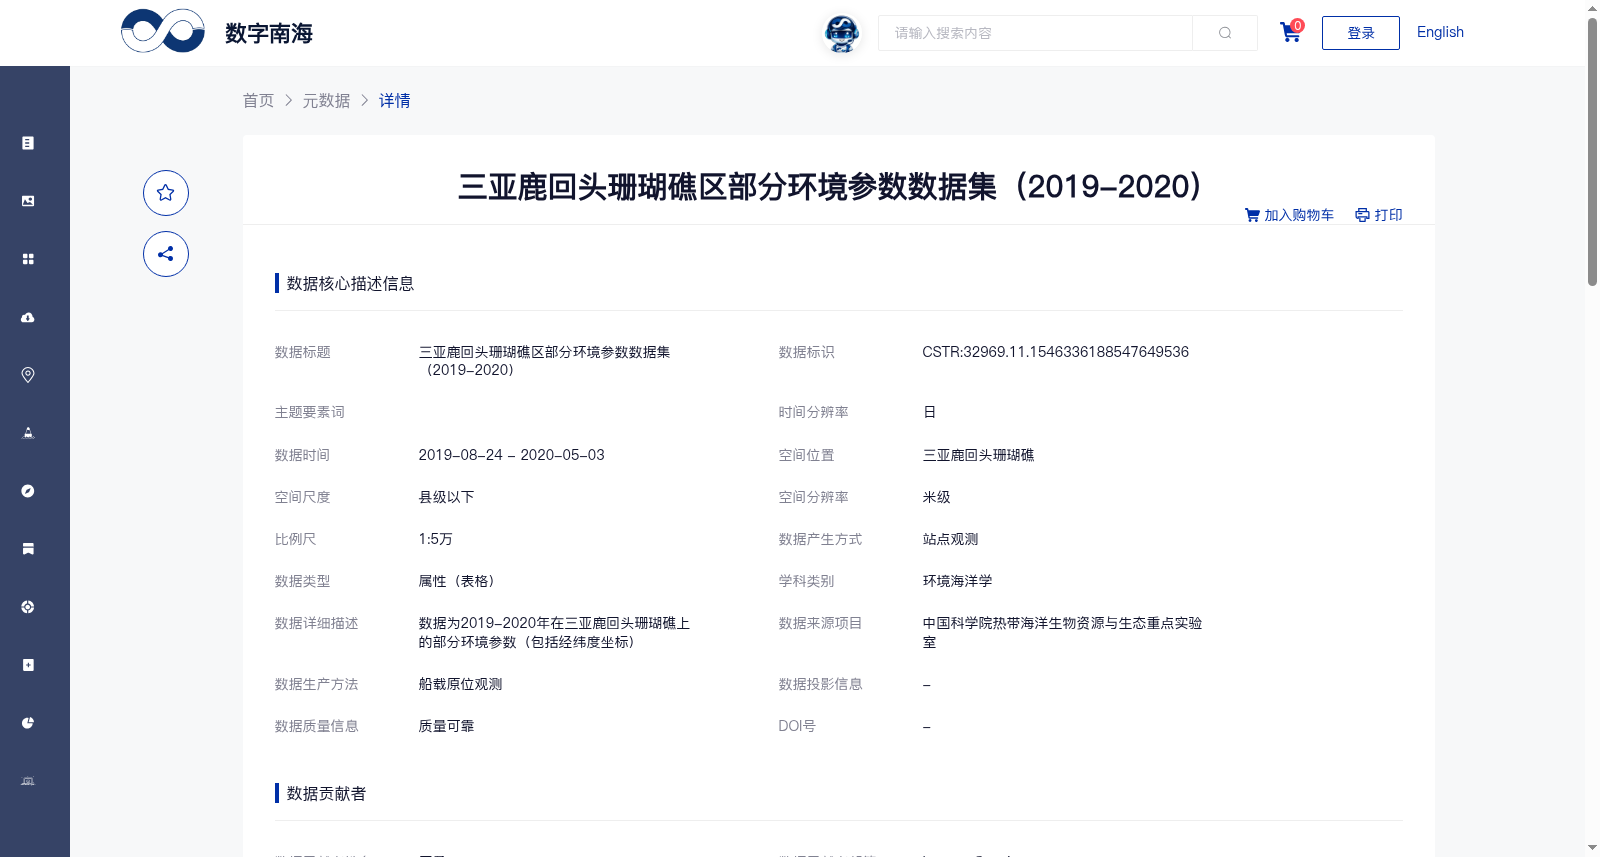Viewport: 1600px width, 857px height.
Task: Click the pie chart sidebar icon
Action: pyautogui.click(x=28, y=723)
